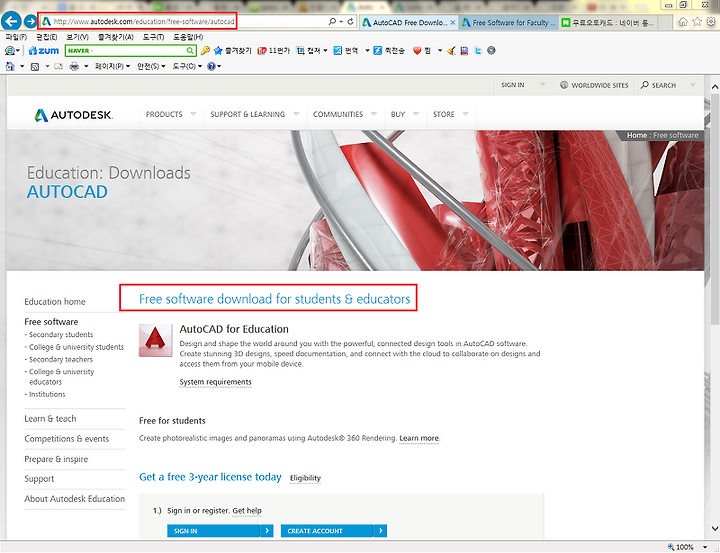Click the broom cleaner icon in toolbar
This screenshot has height=553, width=720.
[x=451, y=51]
